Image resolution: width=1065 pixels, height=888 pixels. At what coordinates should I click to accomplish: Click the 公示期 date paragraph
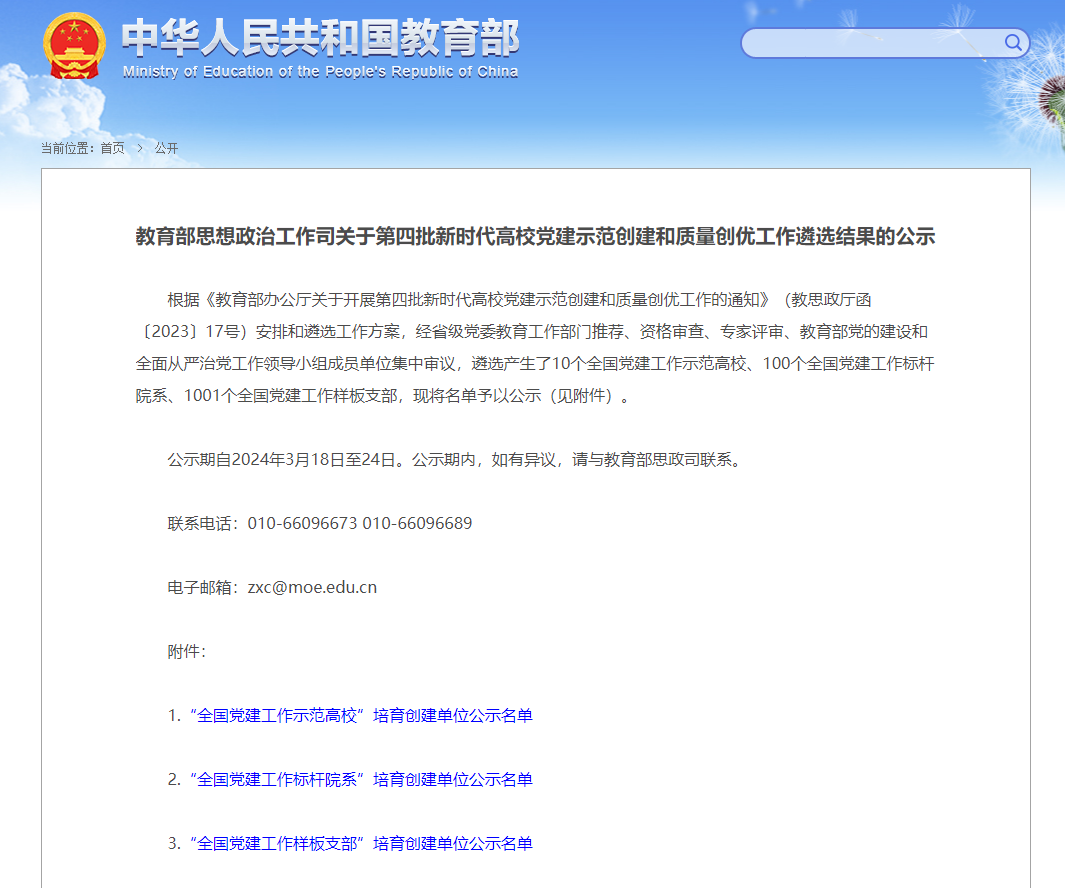(x=455, y=460)
